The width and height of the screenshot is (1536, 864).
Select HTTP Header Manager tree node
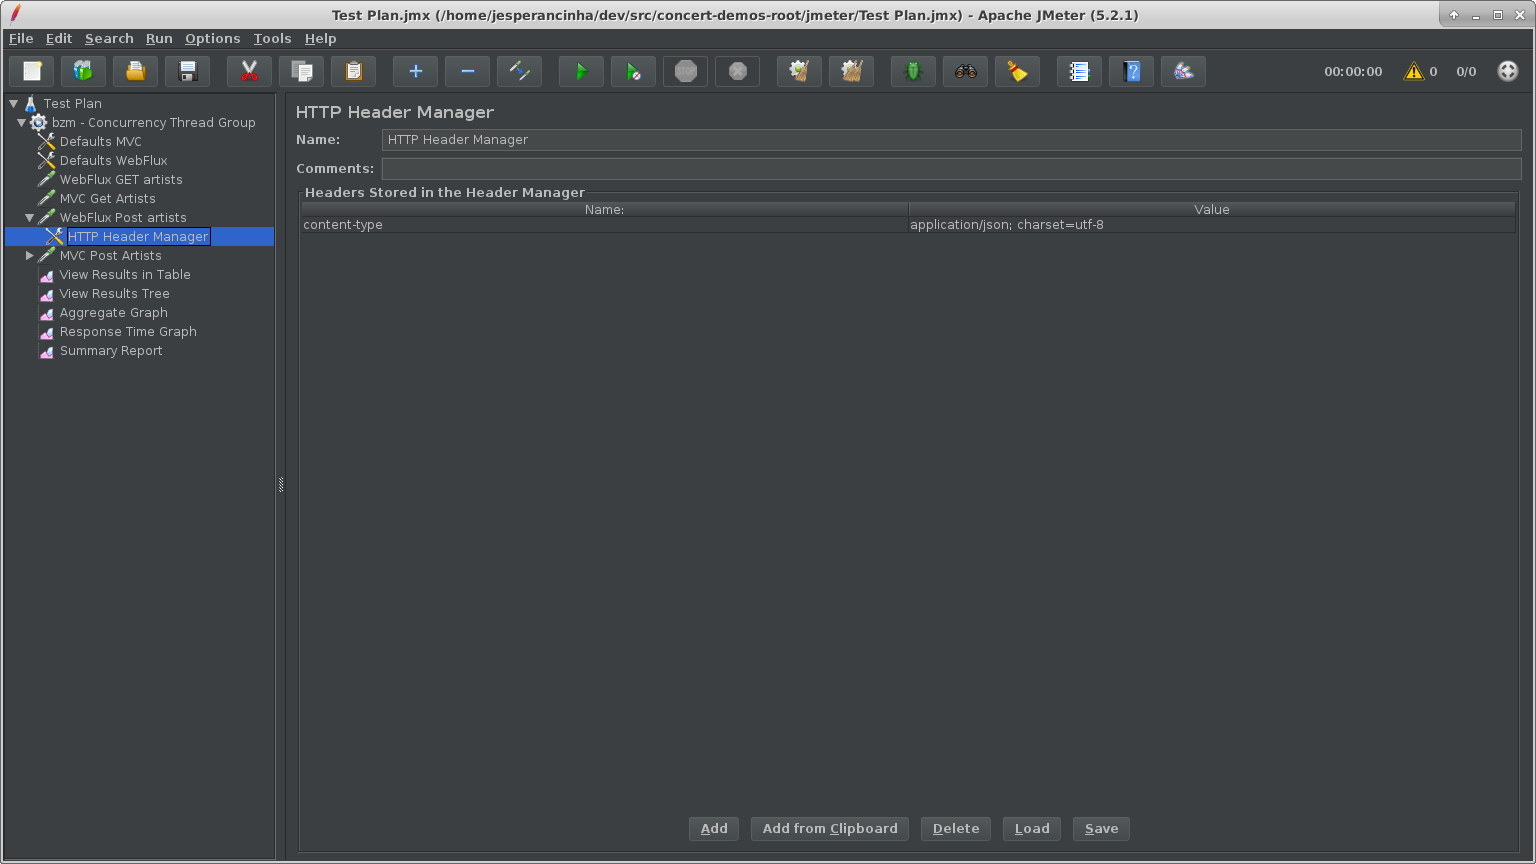(x=138, y=236)
